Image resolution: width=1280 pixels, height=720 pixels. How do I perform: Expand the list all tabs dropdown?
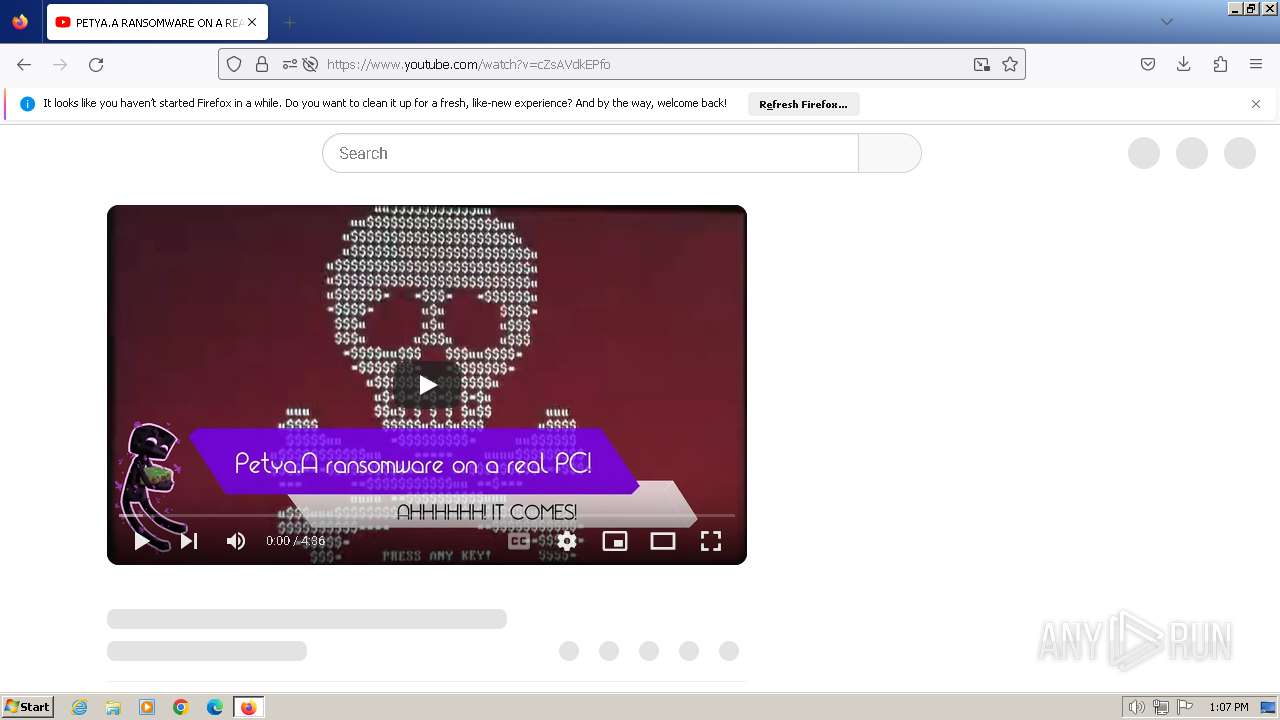point(1166,22)
